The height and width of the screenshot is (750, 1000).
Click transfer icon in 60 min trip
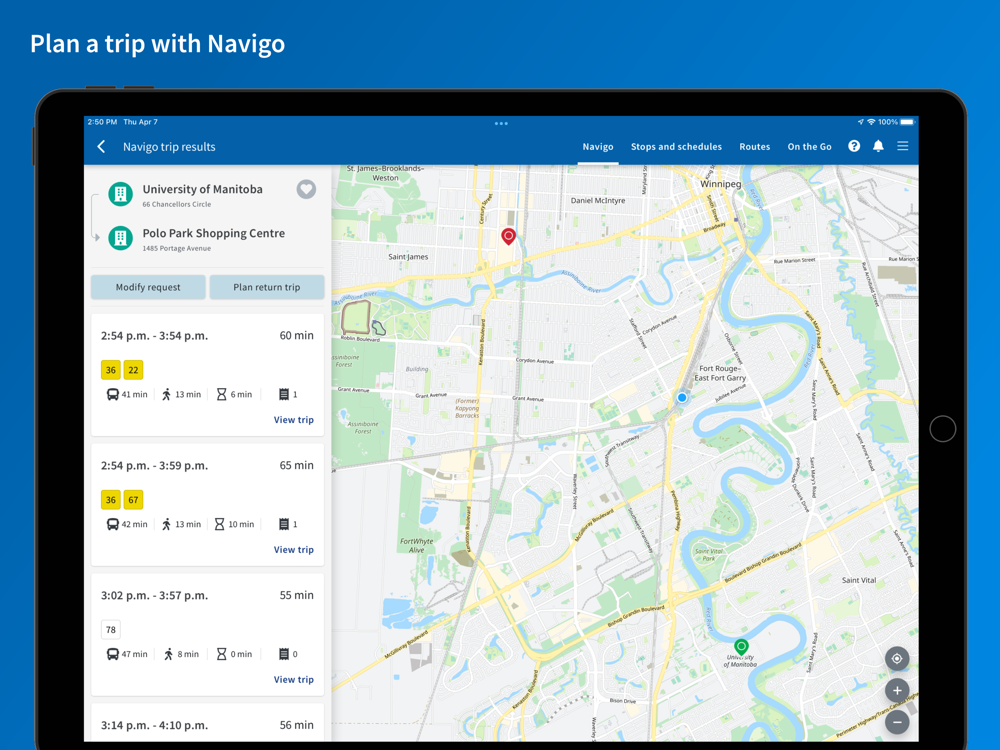[x=284, y=395]
